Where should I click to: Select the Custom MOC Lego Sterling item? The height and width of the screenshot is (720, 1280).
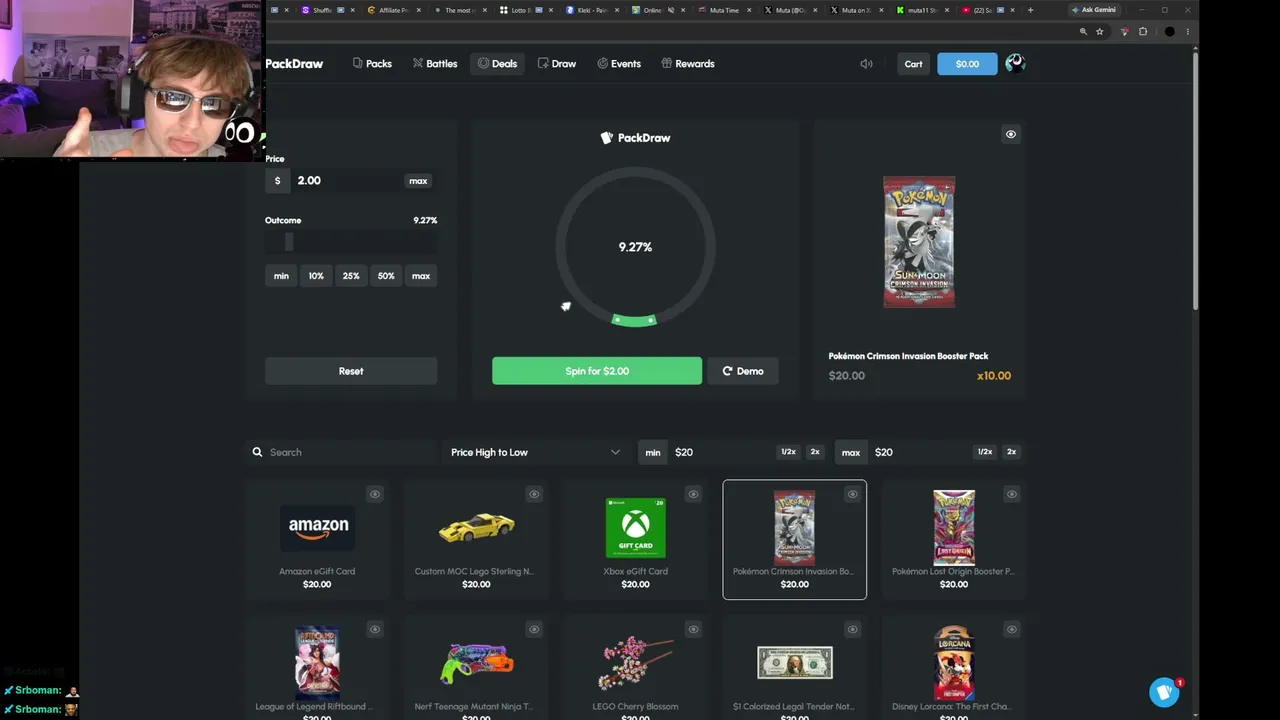(476, 540)
